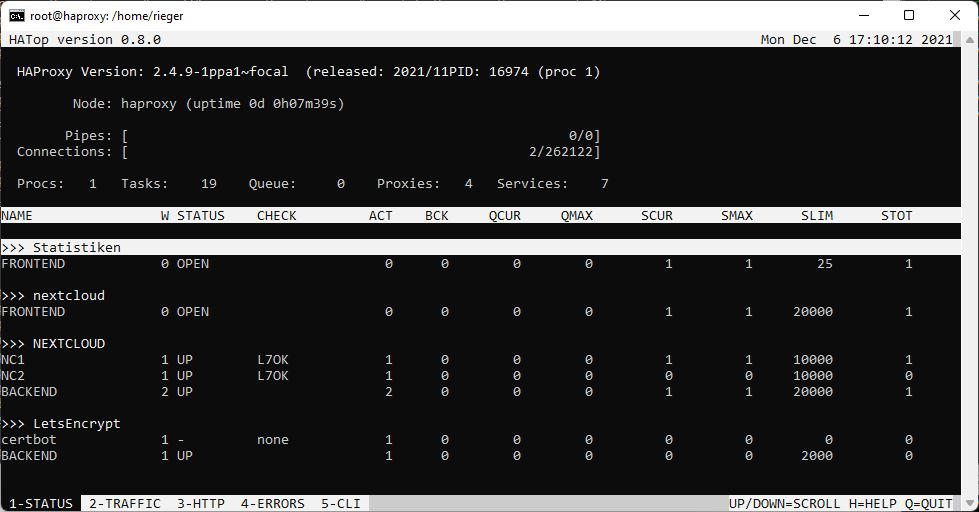The width and height of the screenshot is (979, 512).
Task: Click the H=HELP hint
Action: tap(873, 503)
